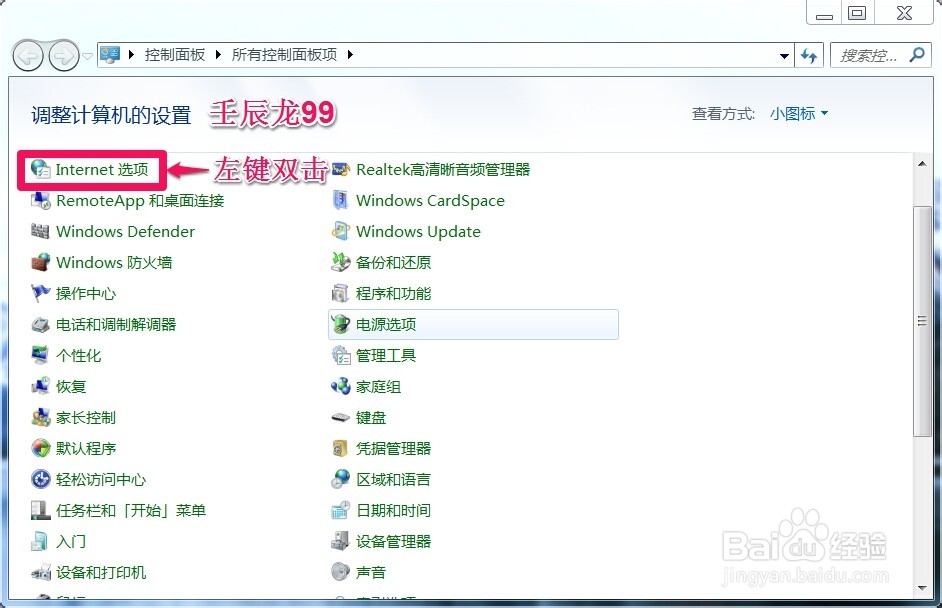Click the 设备和打印机 printer icon

click(40, 573)
